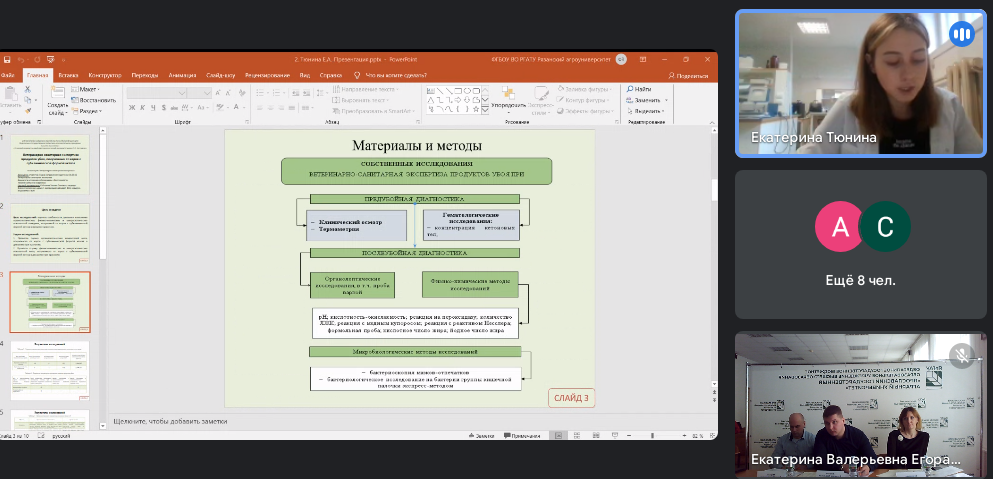993x479 pixels.
Task: Show the Ещё 8 чел. participants tile
Action: coord(861,245)
